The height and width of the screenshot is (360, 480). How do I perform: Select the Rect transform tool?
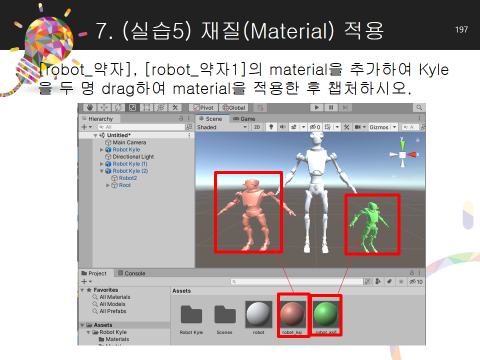pos(146,108)
